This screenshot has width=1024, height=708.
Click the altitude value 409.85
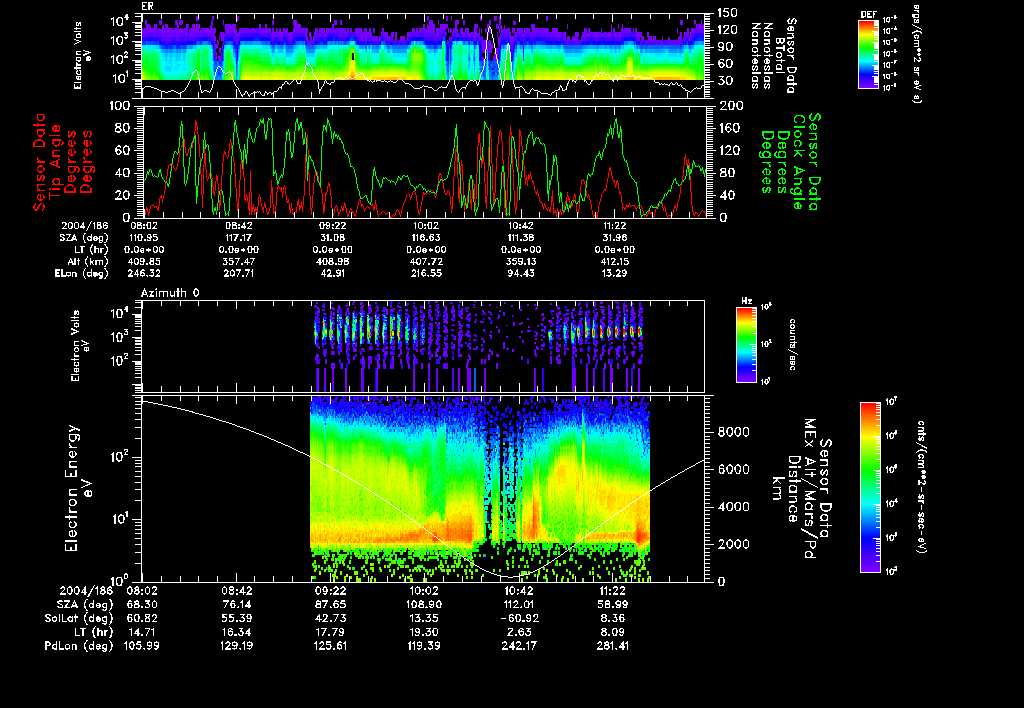click(144, 262)
